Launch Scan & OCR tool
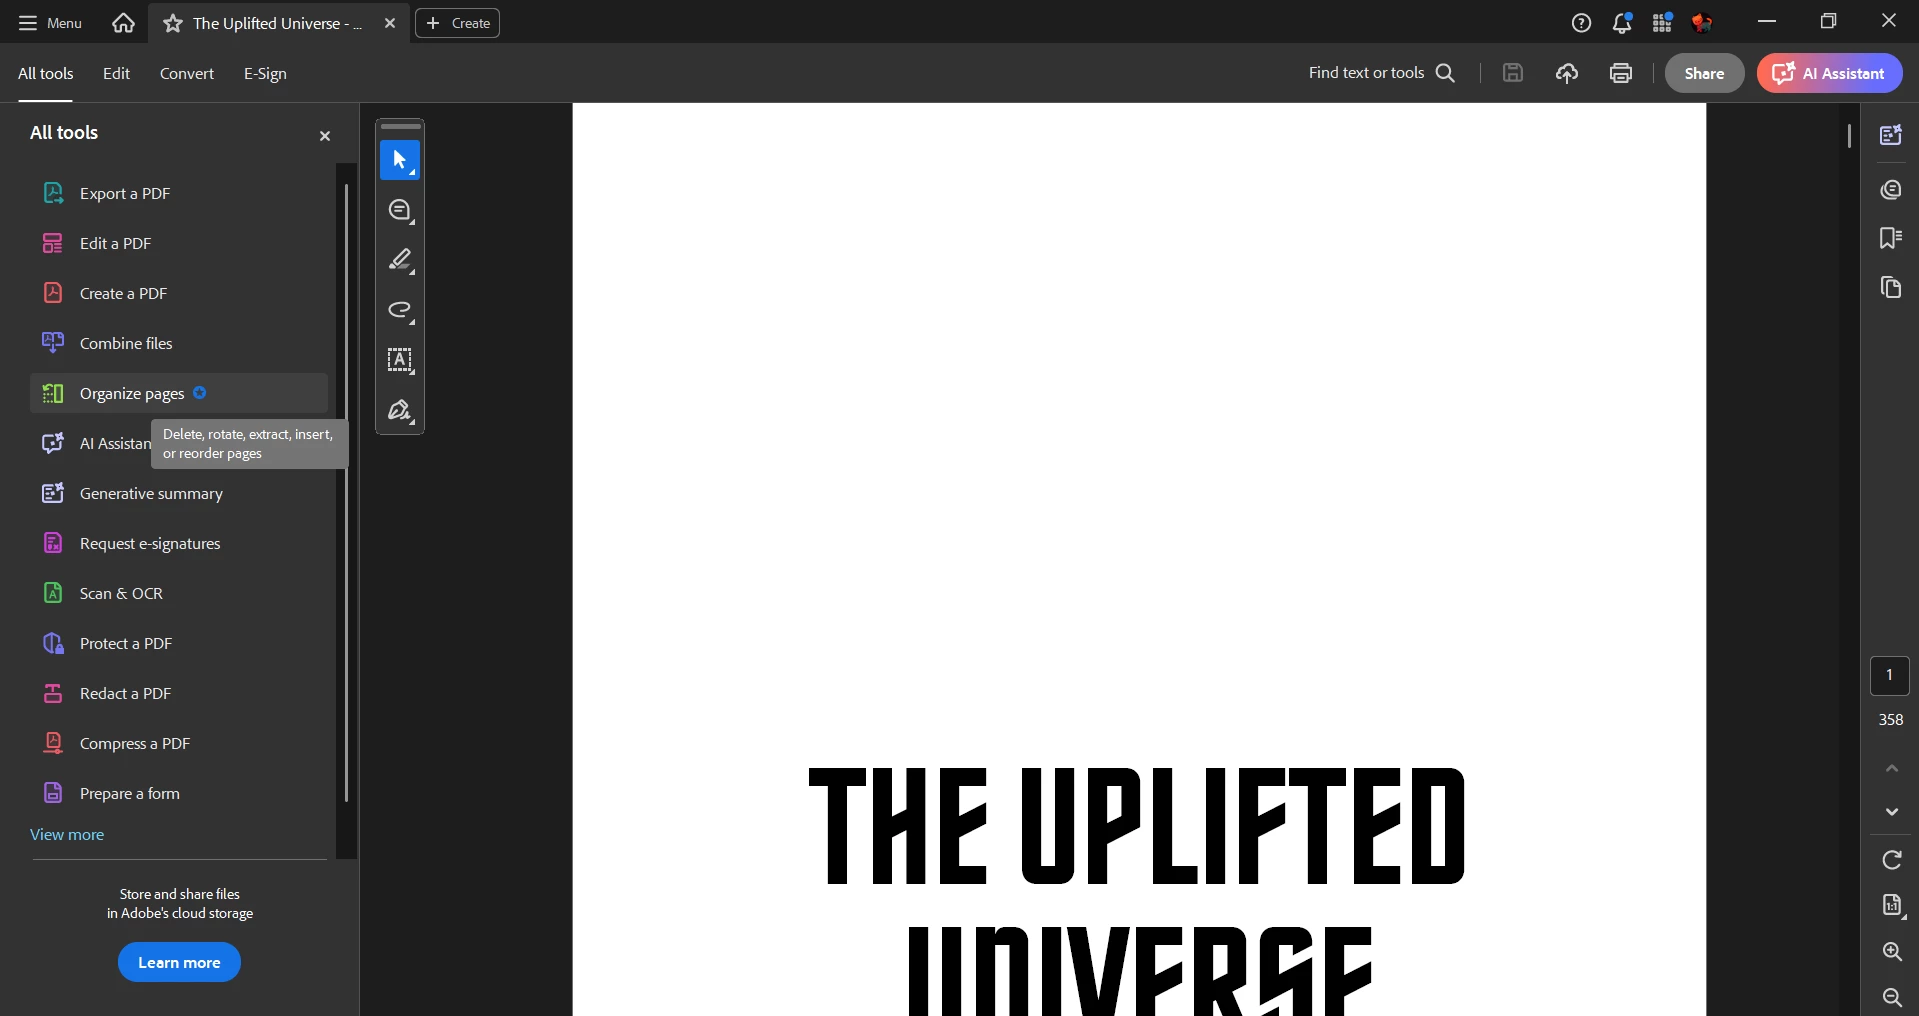 (x=179, y=593)
